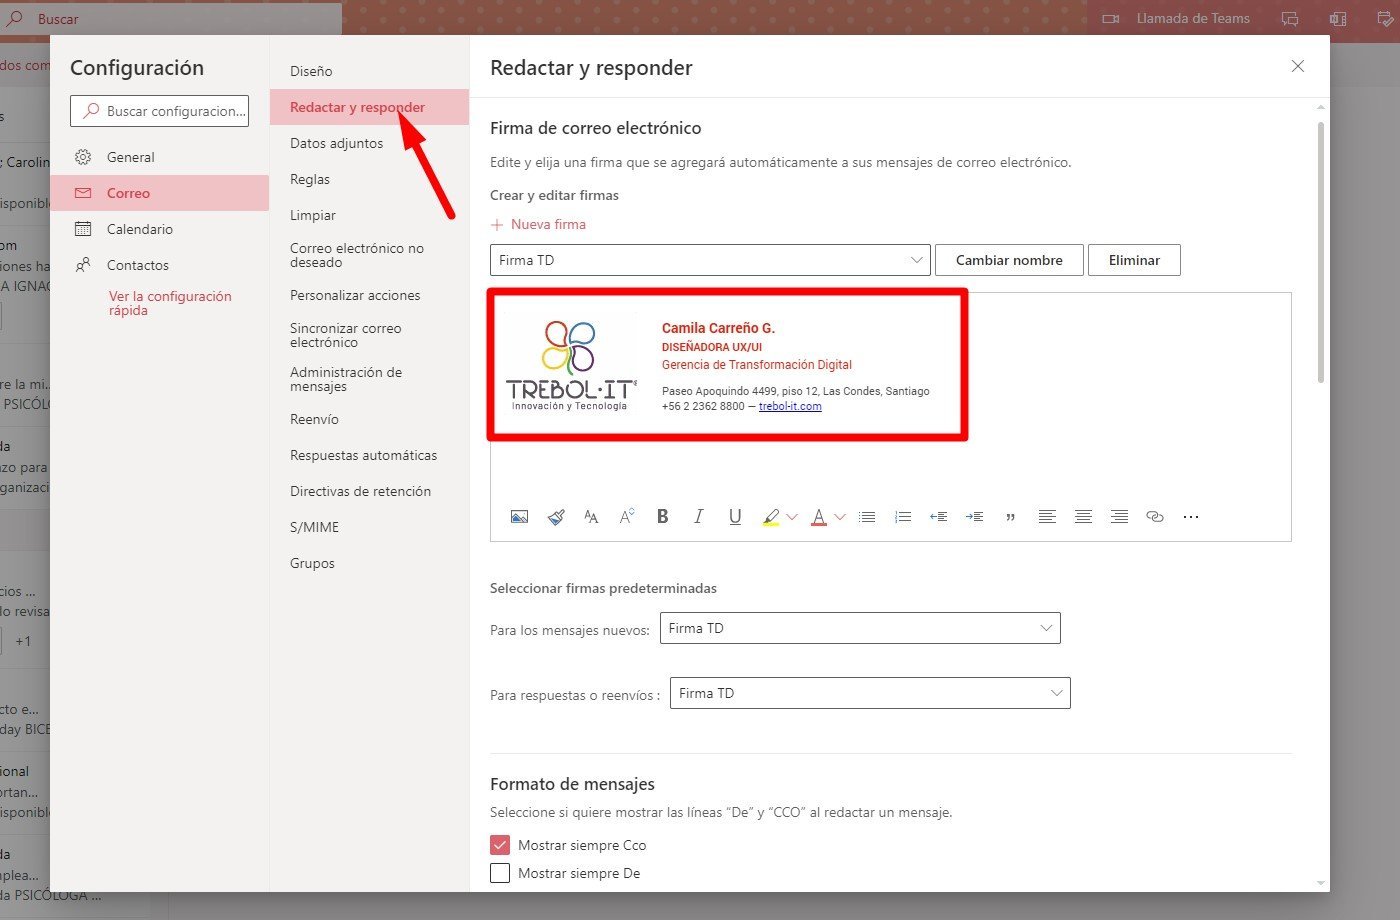This screenshot has height=920, width=1400.
Task: Click the Buscar search box in Outlook
Action: (x=170, y=18)
